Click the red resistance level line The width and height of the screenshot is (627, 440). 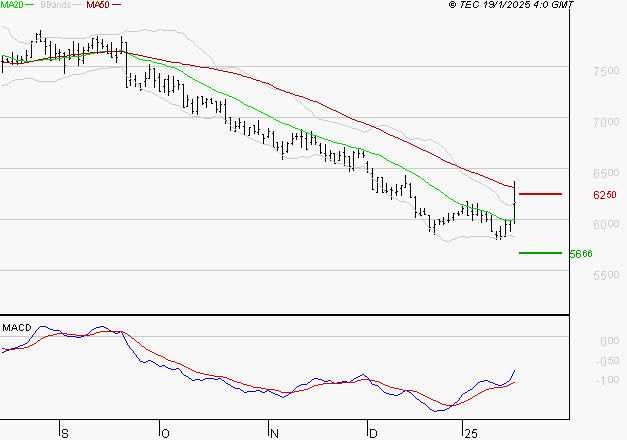click(x=540, y=194)
